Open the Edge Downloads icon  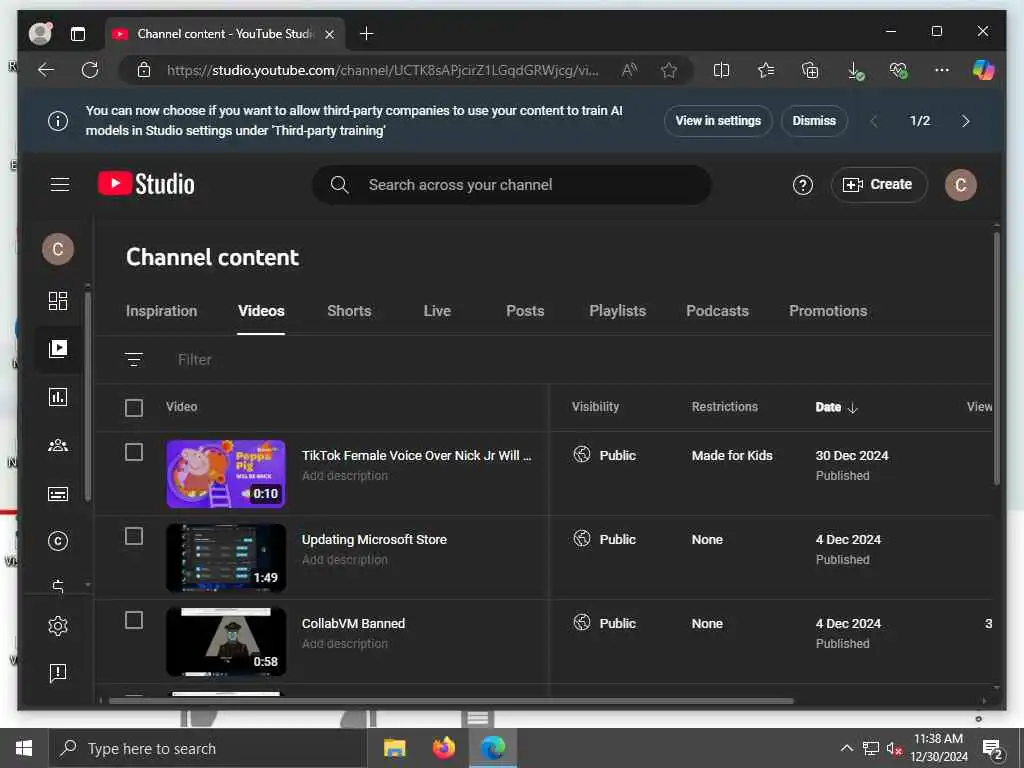click(855, 71)
